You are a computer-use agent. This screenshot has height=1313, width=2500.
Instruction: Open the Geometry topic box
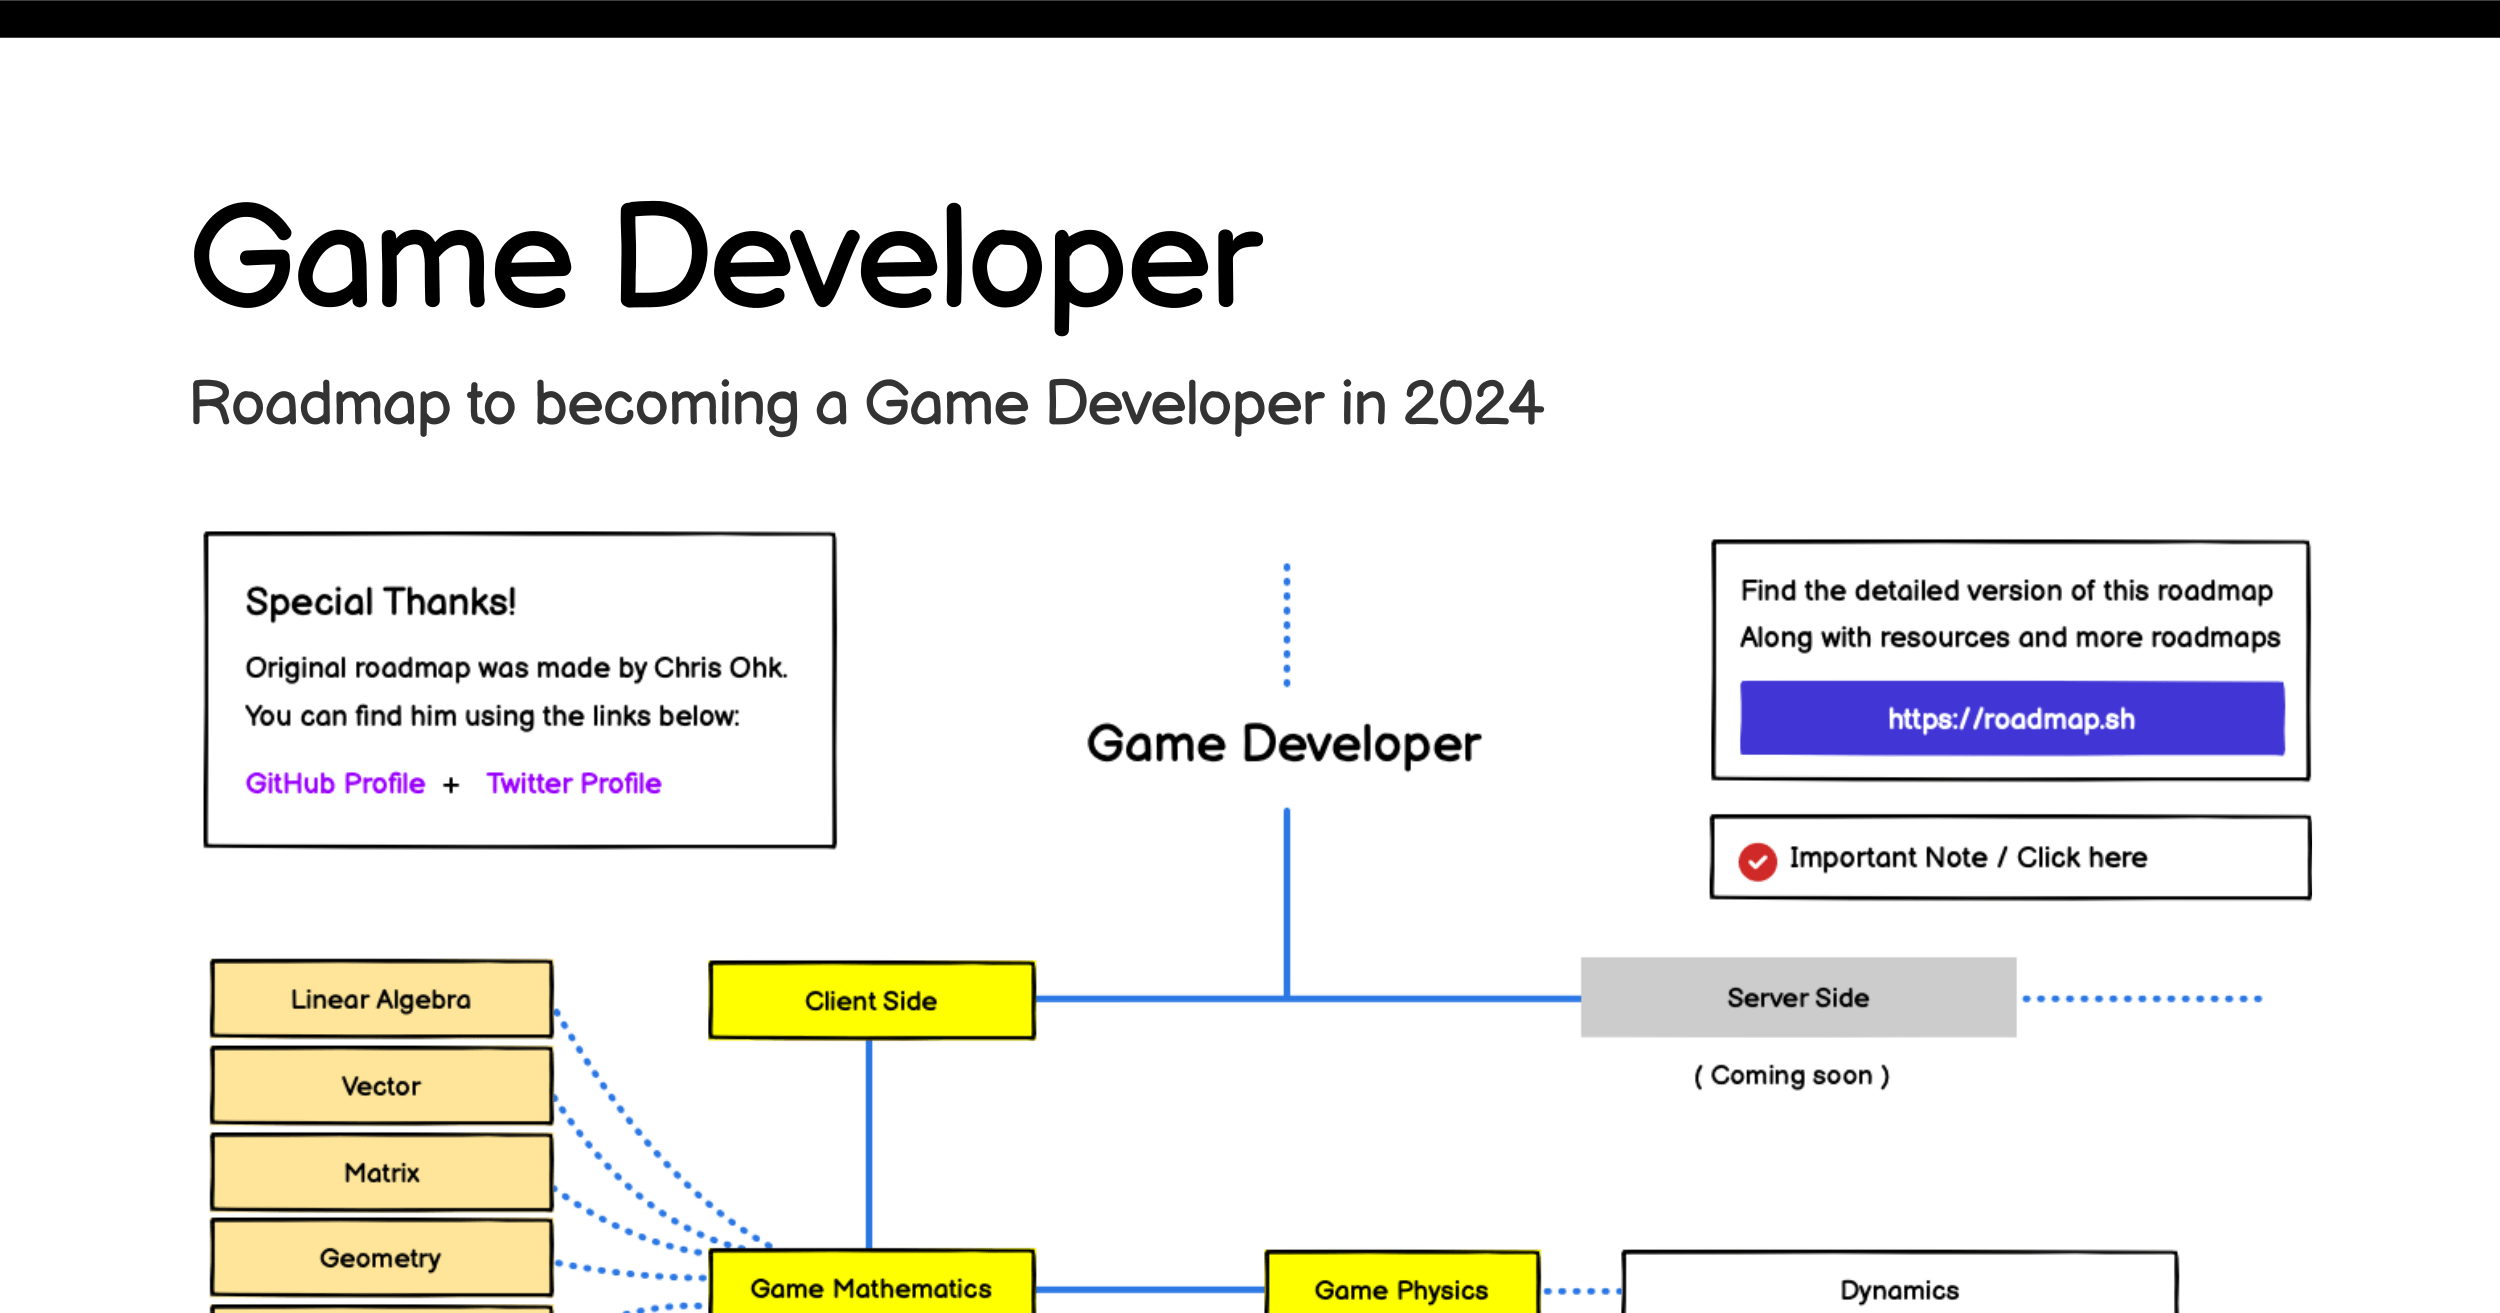381,1257
